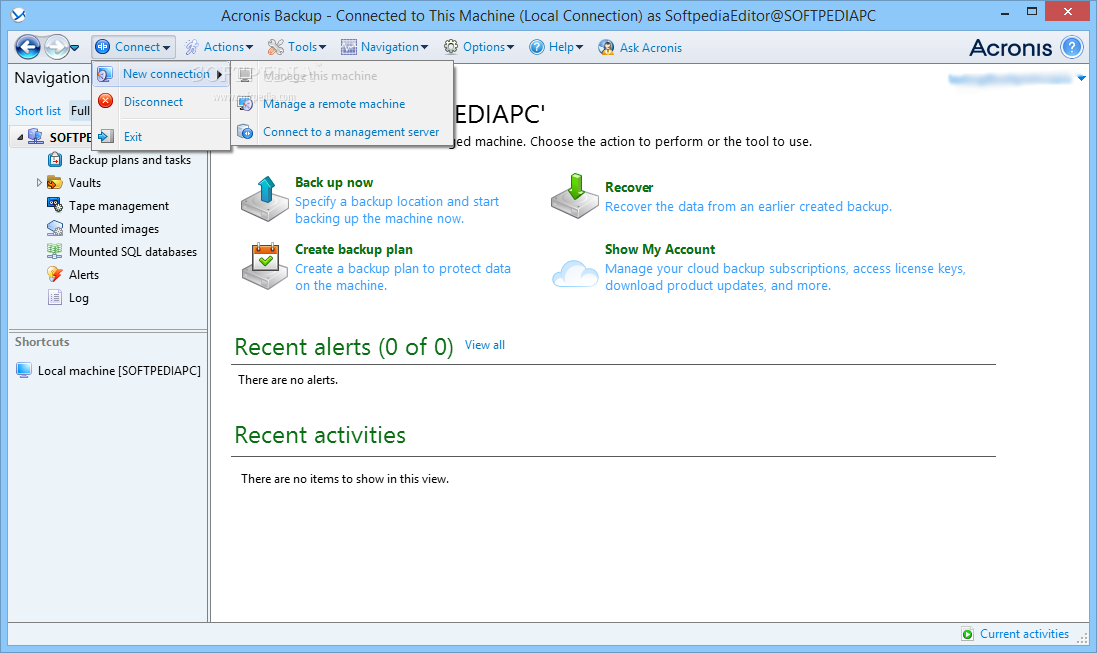Click the green Current activities icon
The image size is (1097, 653).
(x=968, y=634)
